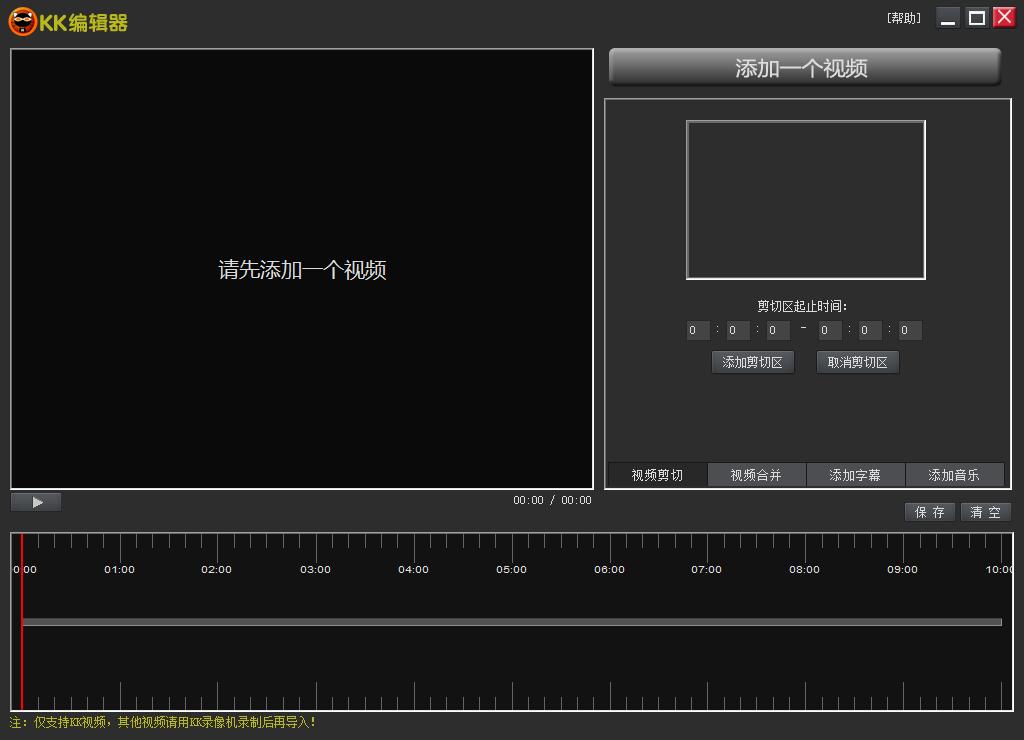
Task: Open the 添加字幕 tab
Action: (855, 475)
